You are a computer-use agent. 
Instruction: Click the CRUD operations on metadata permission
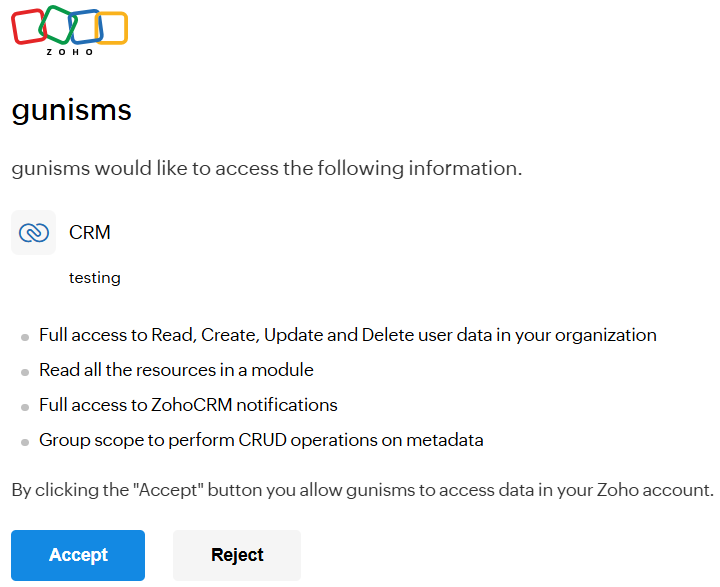tap(261, 440)
